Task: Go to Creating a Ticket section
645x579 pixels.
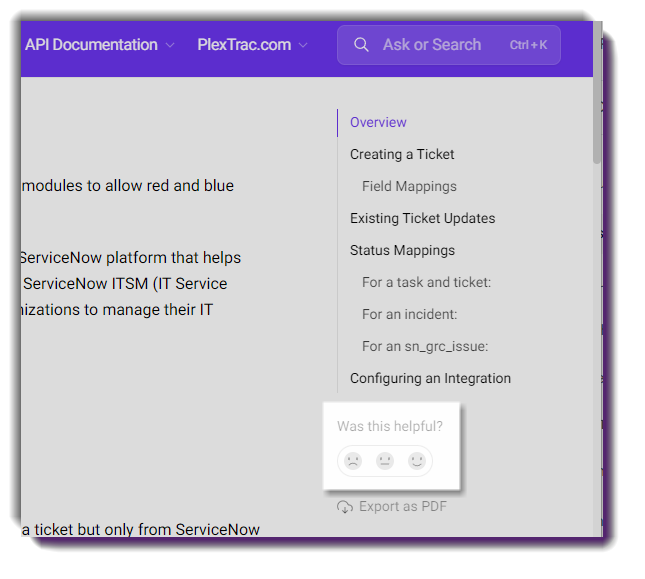Action: coord(402,154)
